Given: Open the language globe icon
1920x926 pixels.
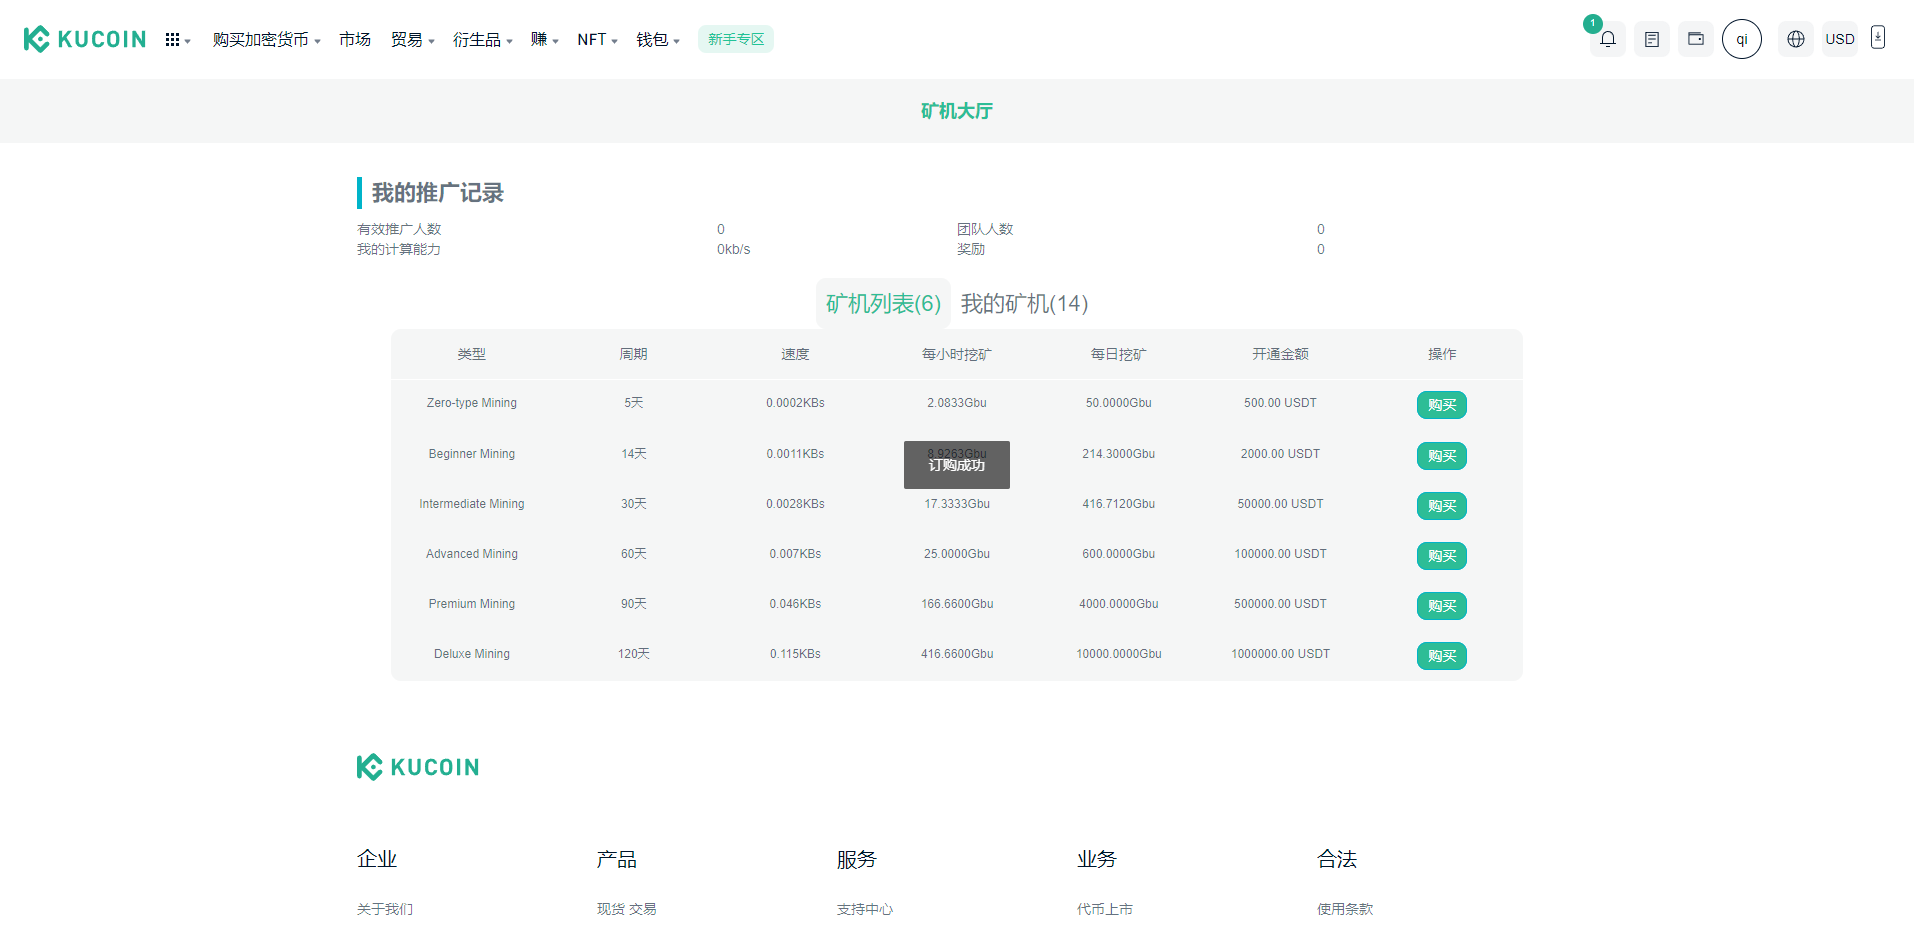Looking at the screenshot, I should pos(1795,39).
